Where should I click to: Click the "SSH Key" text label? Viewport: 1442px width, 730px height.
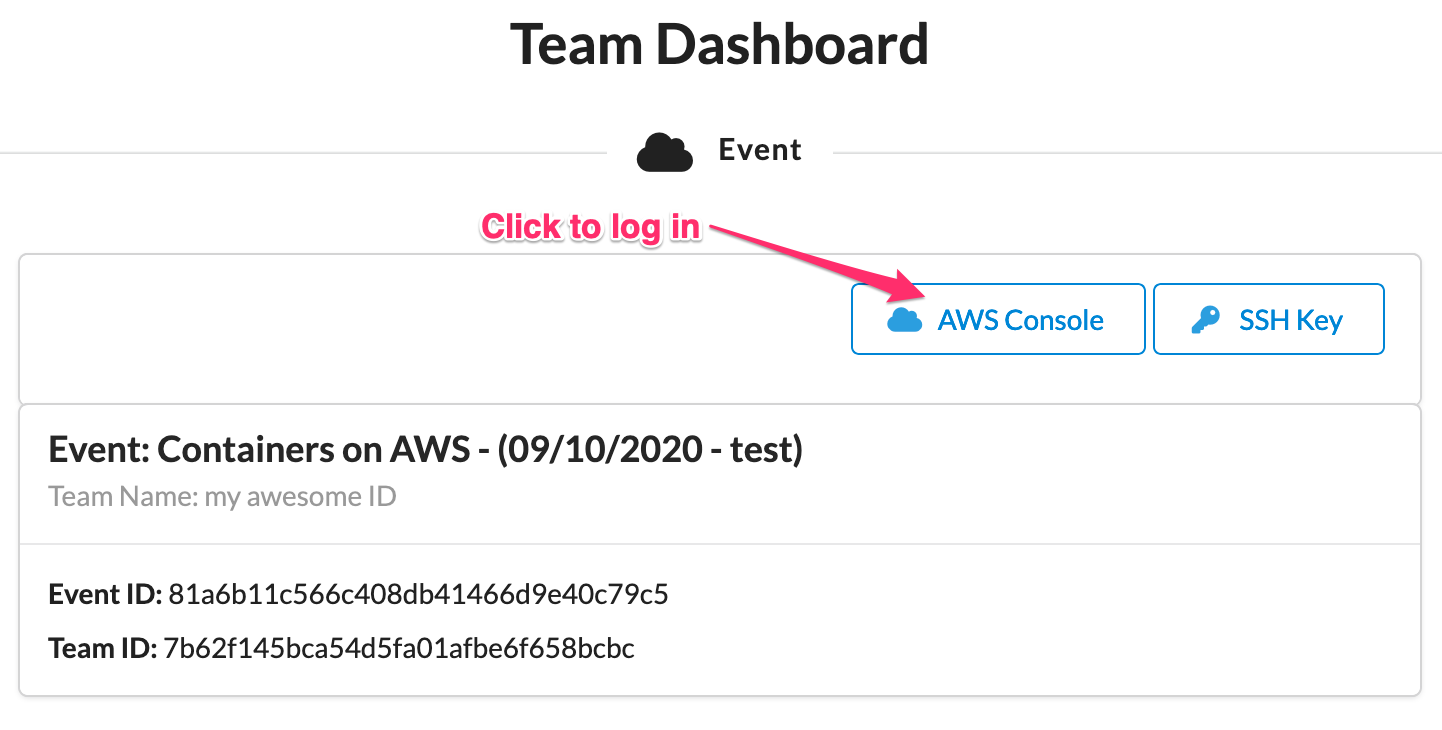[1290, 320]
